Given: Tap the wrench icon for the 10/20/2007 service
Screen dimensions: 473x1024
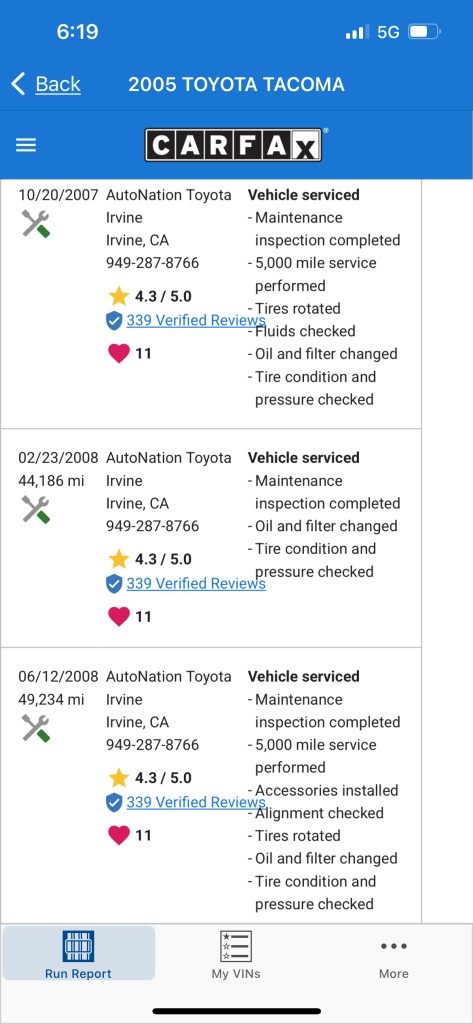Looking at the screenshot, I should pyautogui.click(x=36, y=223).
